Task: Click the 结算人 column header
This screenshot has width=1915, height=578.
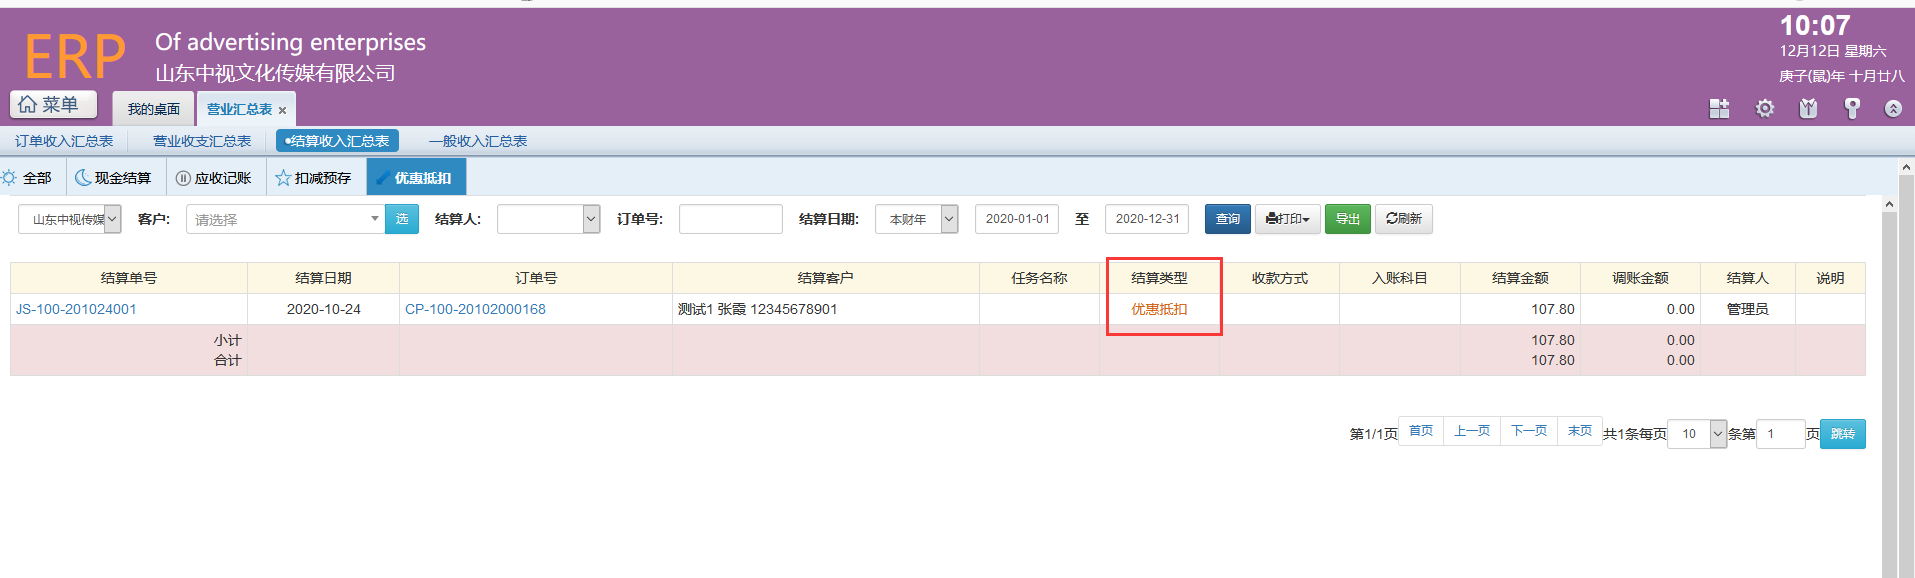Action: pos(1748,278)
